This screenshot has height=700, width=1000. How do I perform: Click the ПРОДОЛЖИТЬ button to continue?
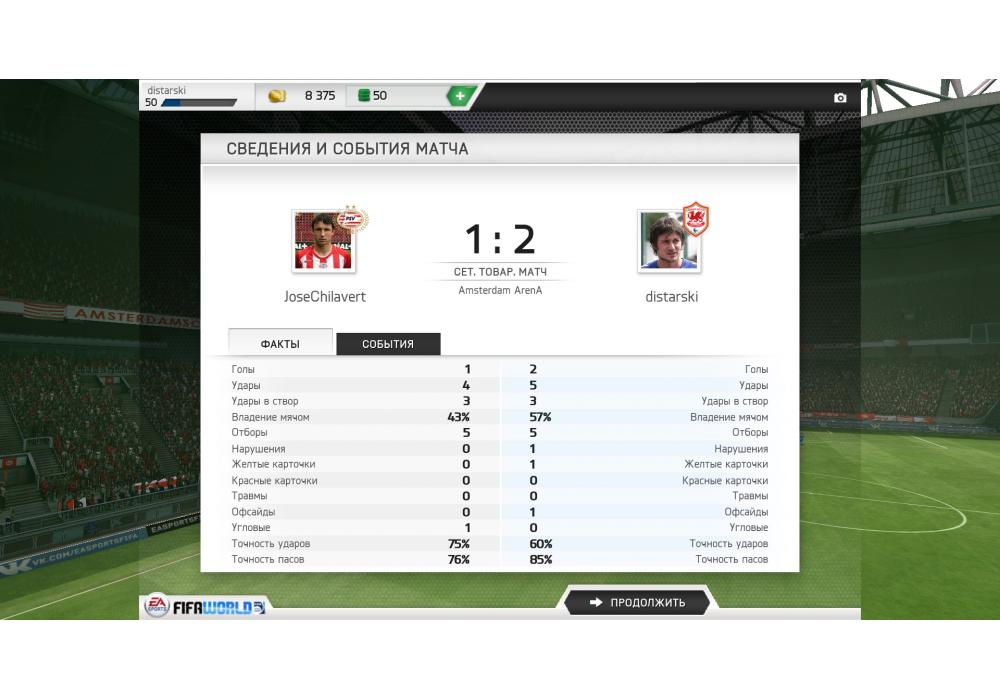click(x=637, y=602)
